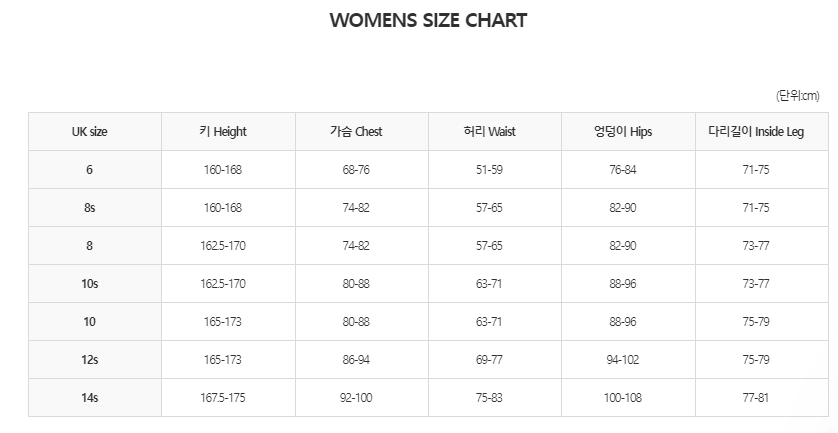This screenshot has height=433, width=838.
Task: Click the 100-108 hips cell
Action: 623,398
